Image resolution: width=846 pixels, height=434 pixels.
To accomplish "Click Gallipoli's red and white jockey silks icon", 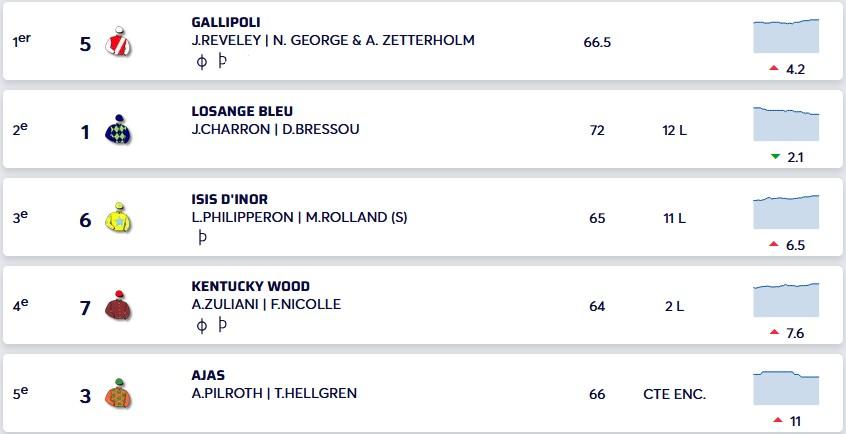I will pyautogui.click(x=119, y=42).
